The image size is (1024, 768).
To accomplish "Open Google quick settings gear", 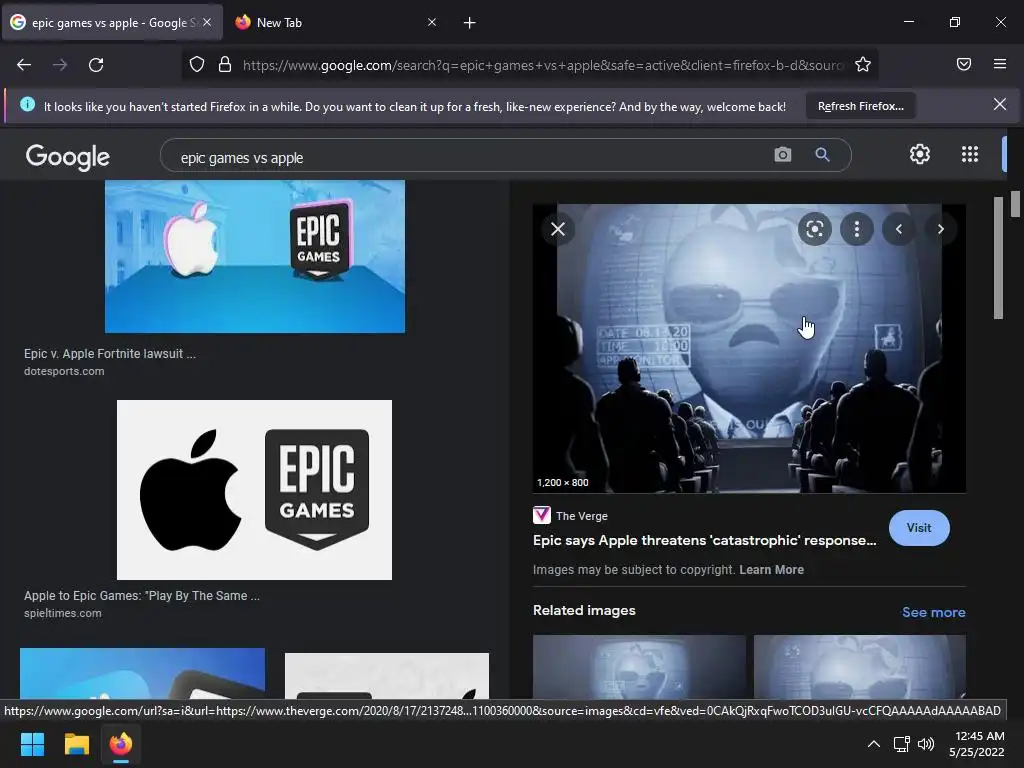I will point(920,154).
